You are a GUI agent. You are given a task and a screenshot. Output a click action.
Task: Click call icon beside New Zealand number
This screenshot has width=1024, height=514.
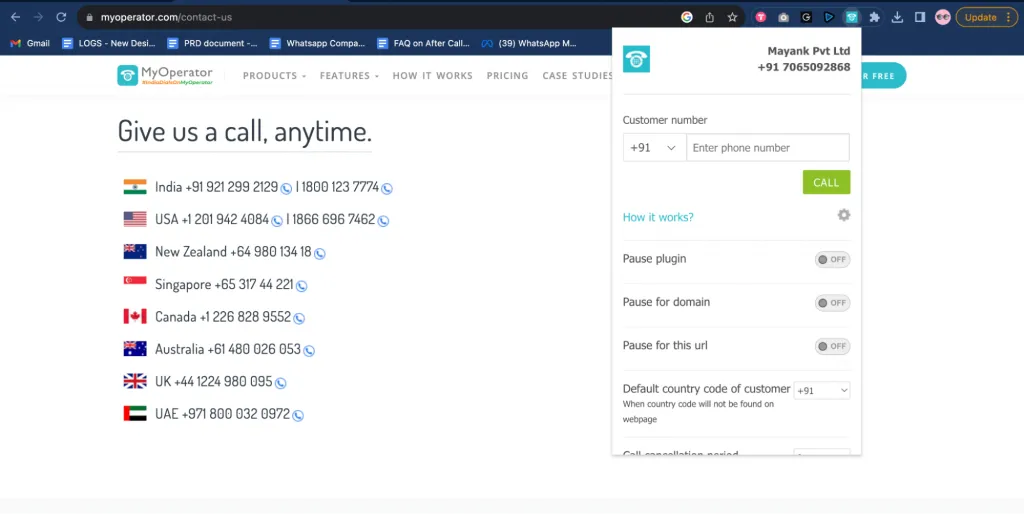coord(319,253)
